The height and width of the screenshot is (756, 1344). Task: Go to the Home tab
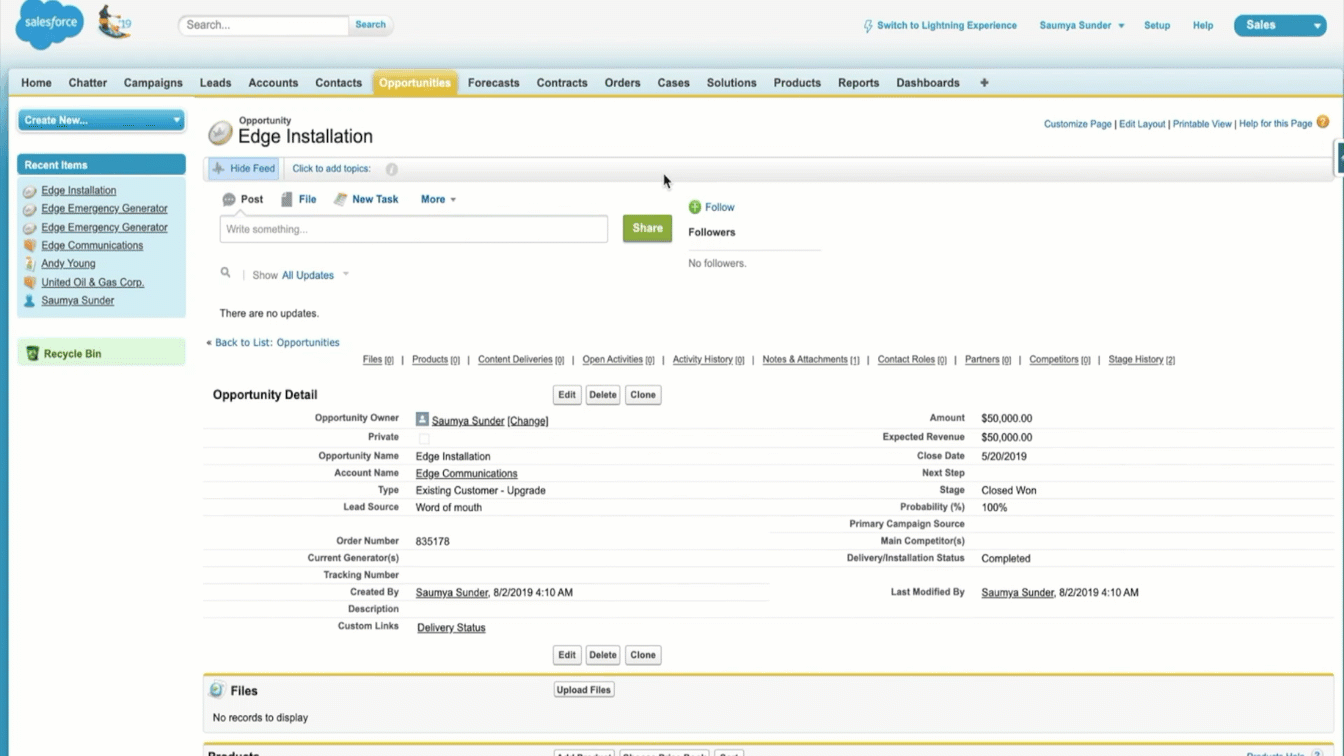(36, 83)
